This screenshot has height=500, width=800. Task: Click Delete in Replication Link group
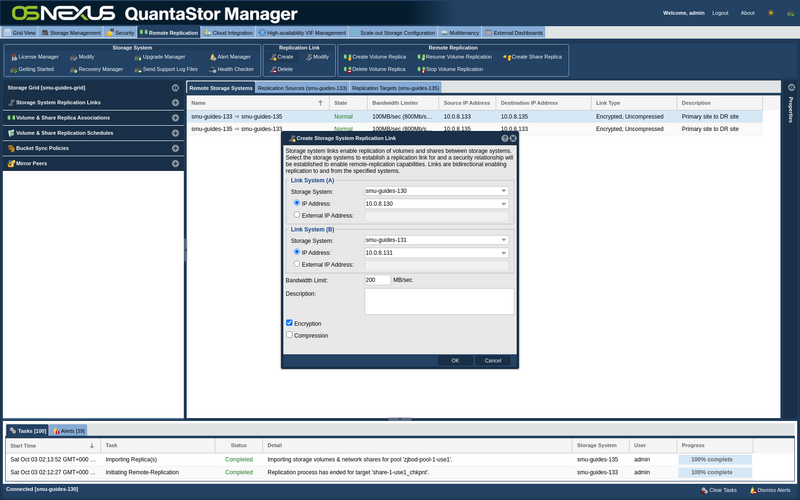(282, 69)
